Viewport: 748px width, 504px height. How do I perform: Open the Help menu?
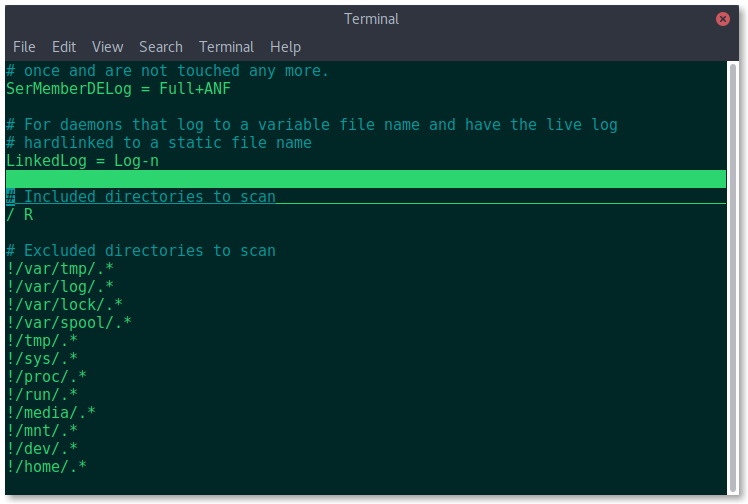tap(285, 47)
